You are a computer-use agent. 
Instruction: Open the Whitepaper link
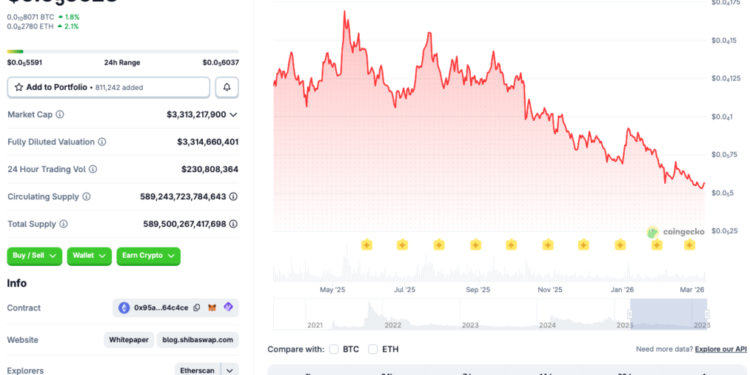pyautogui.click(x=129, y=340)
